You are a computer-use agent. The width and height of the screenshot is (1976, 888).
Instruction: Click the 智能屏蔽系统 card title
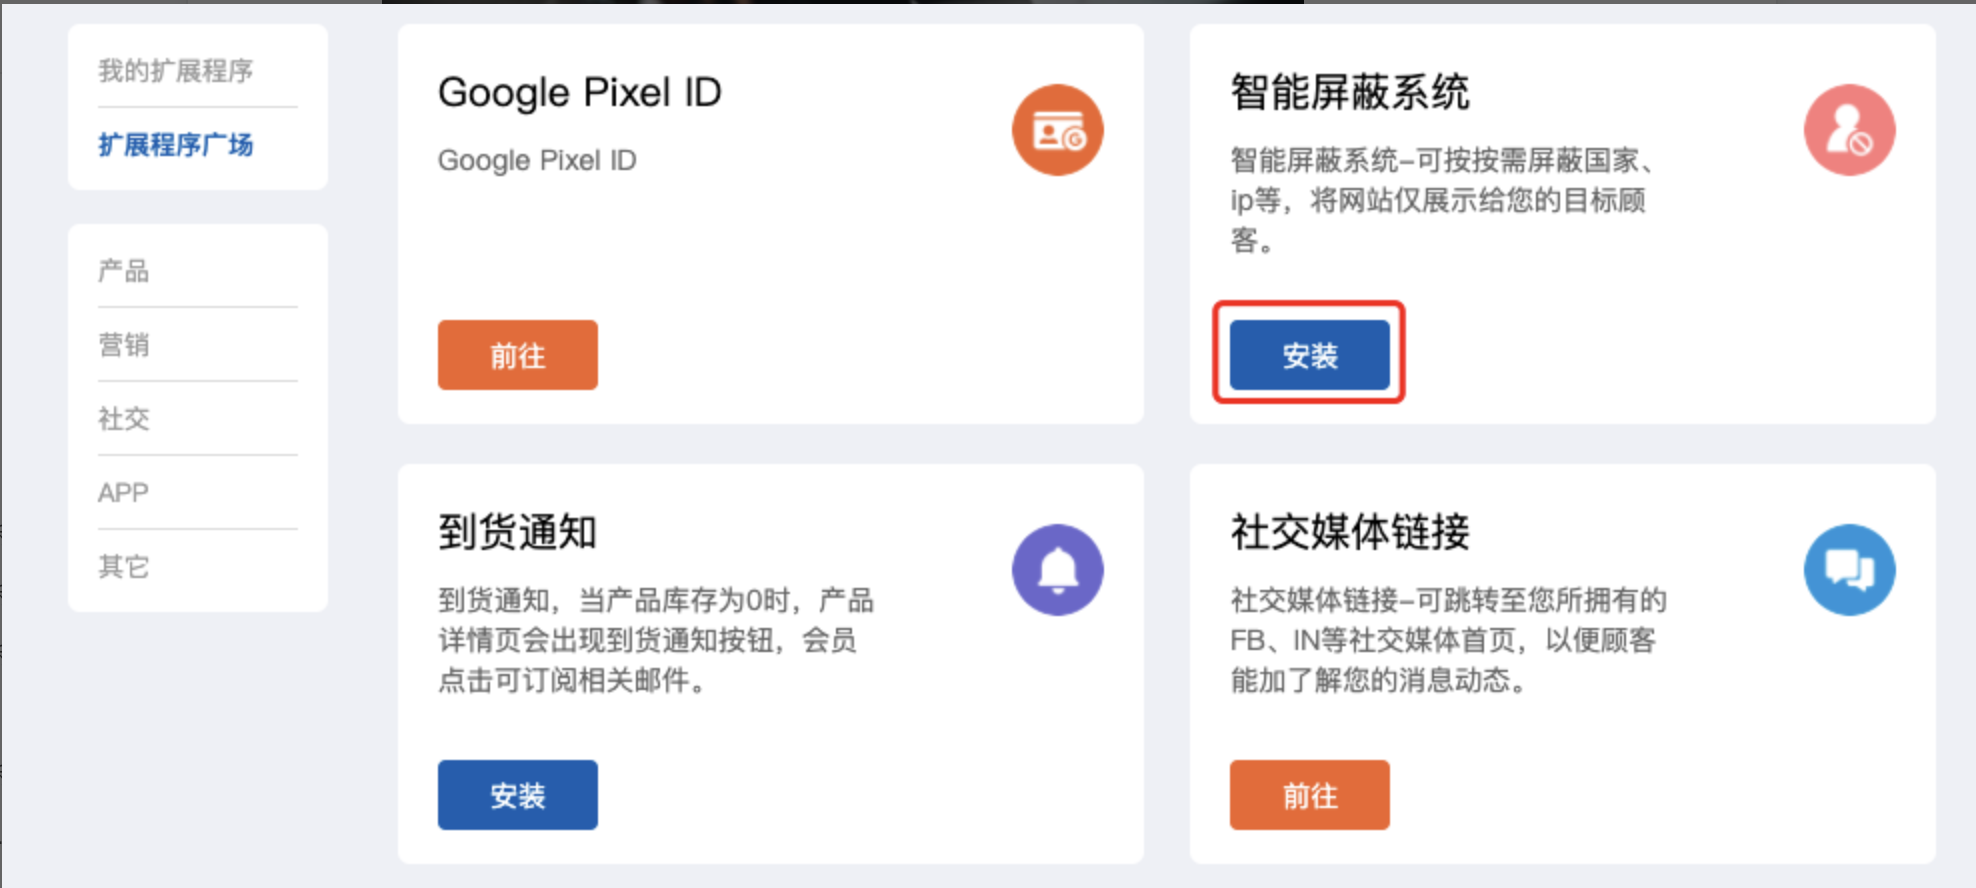[1350, 93]
